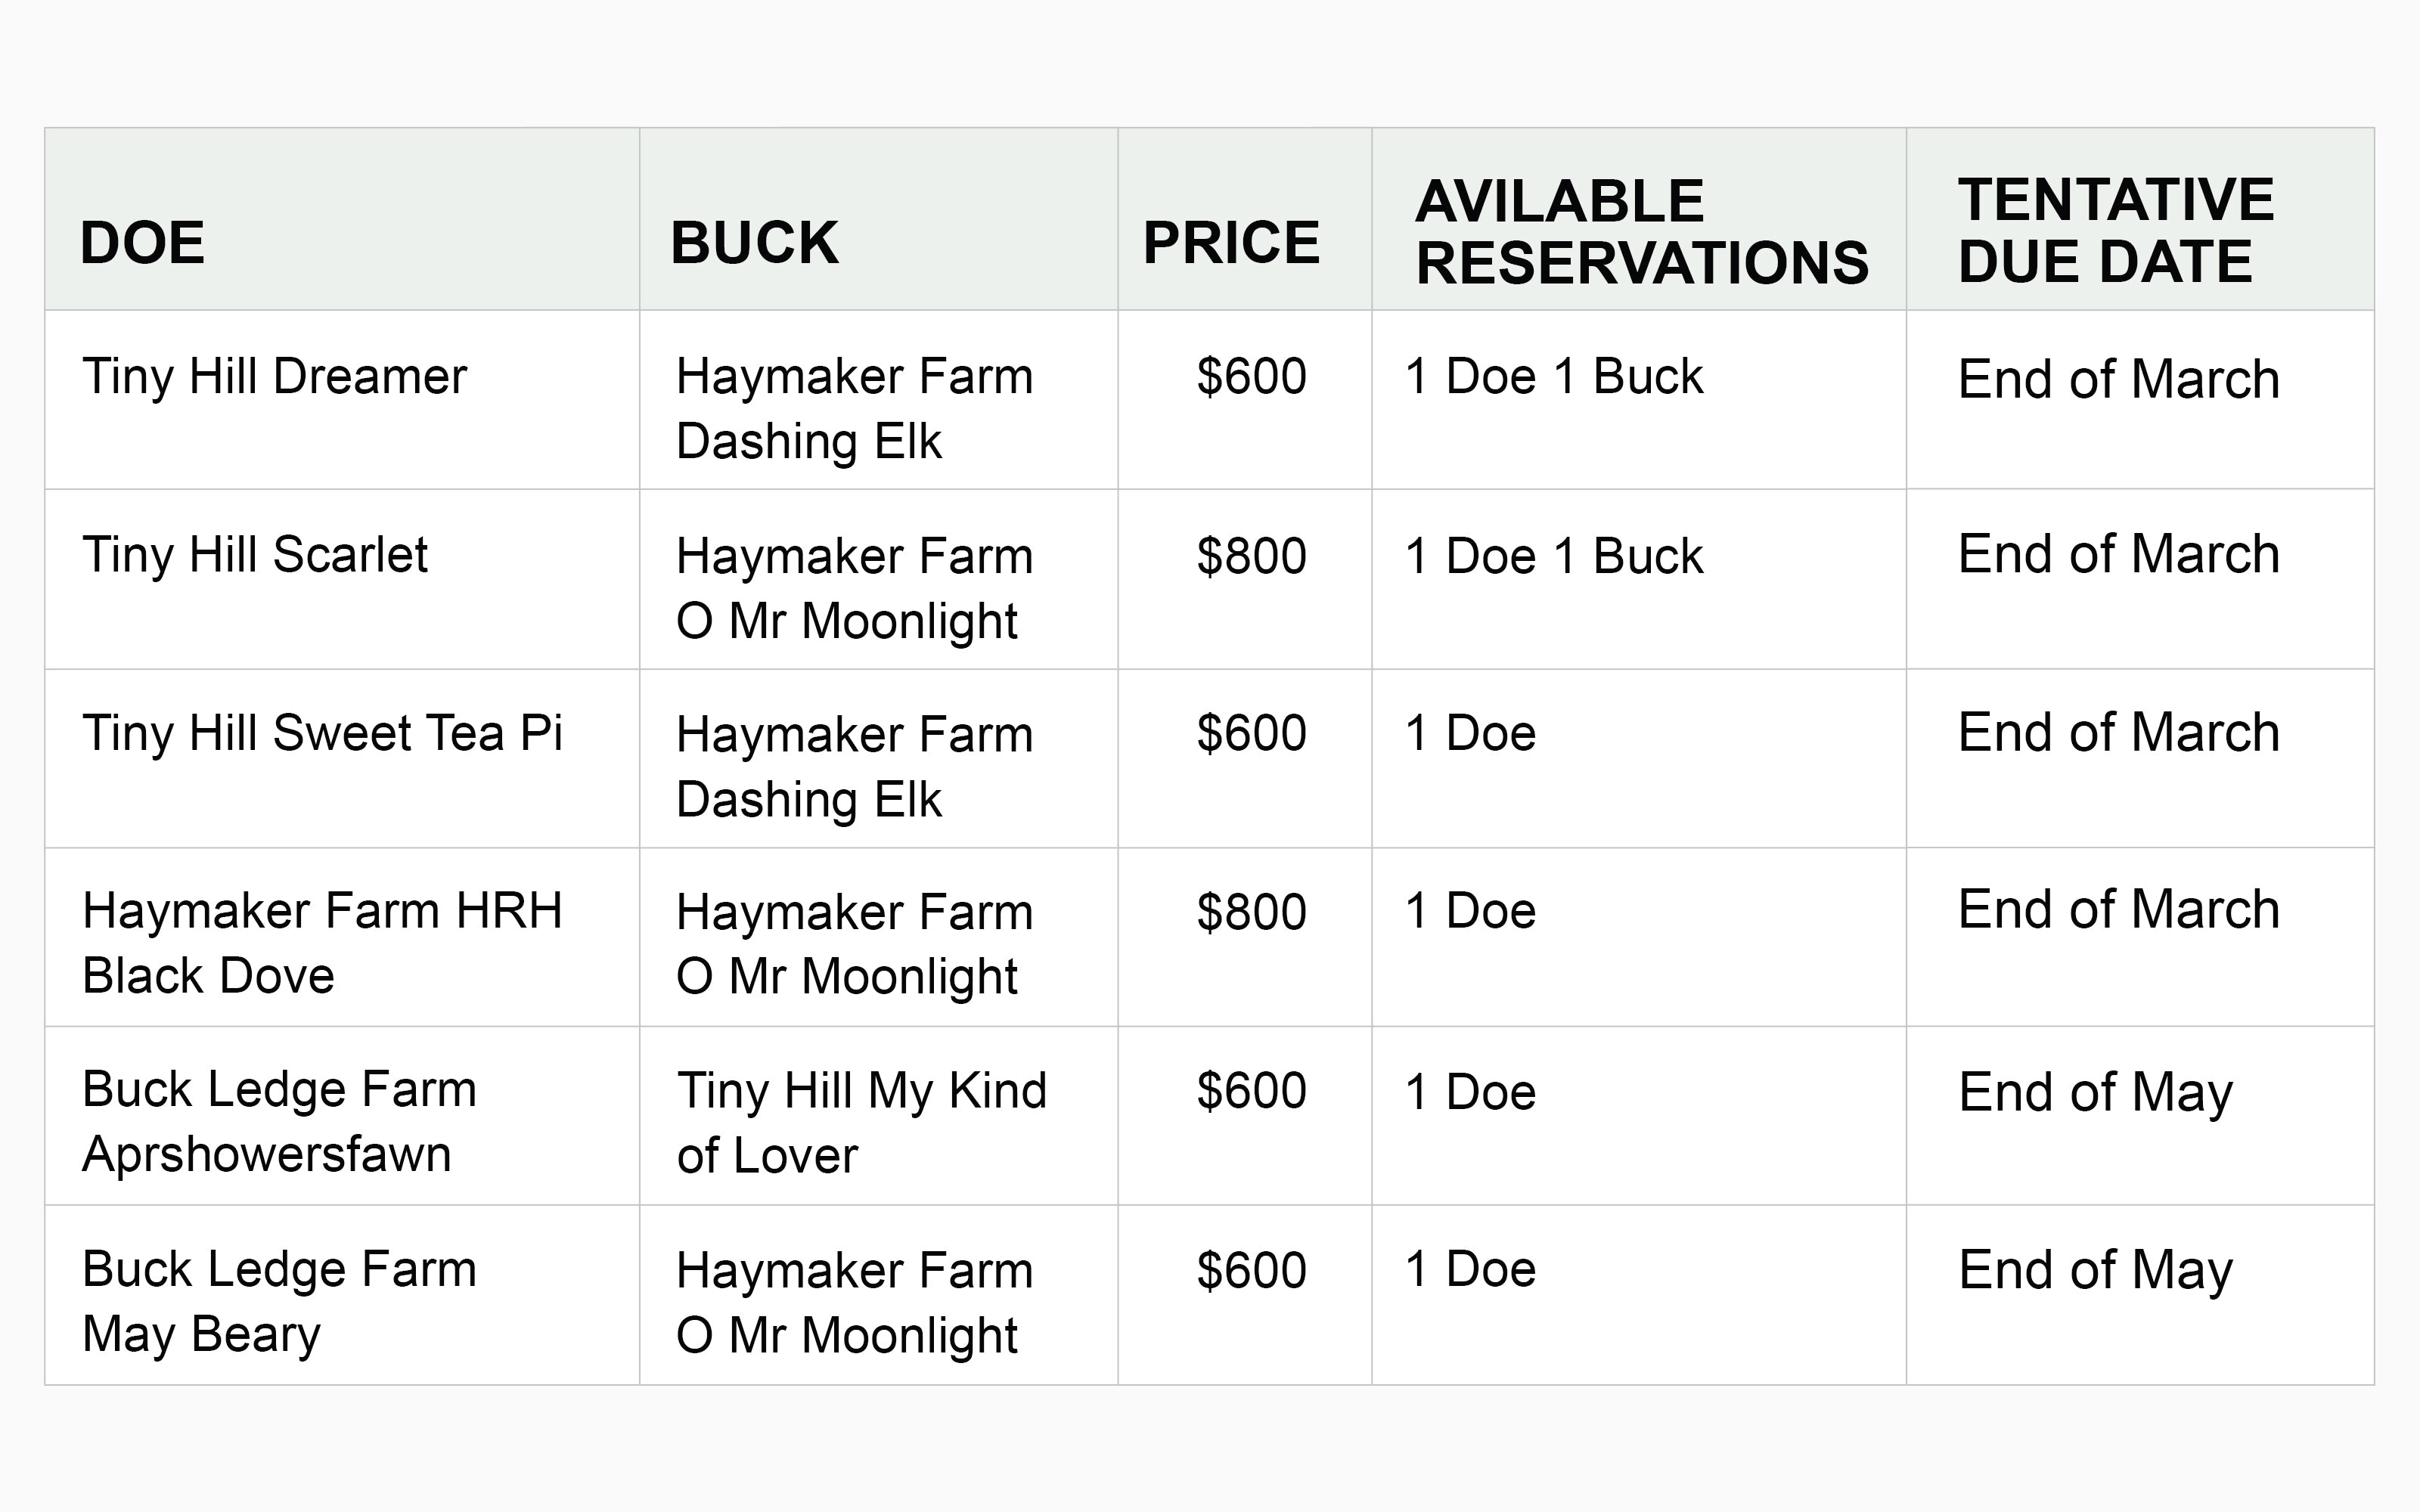Click the Tiny Hill Dreamer cell
Viewport: 2420px width, 1512px height.
pos(274,377)
